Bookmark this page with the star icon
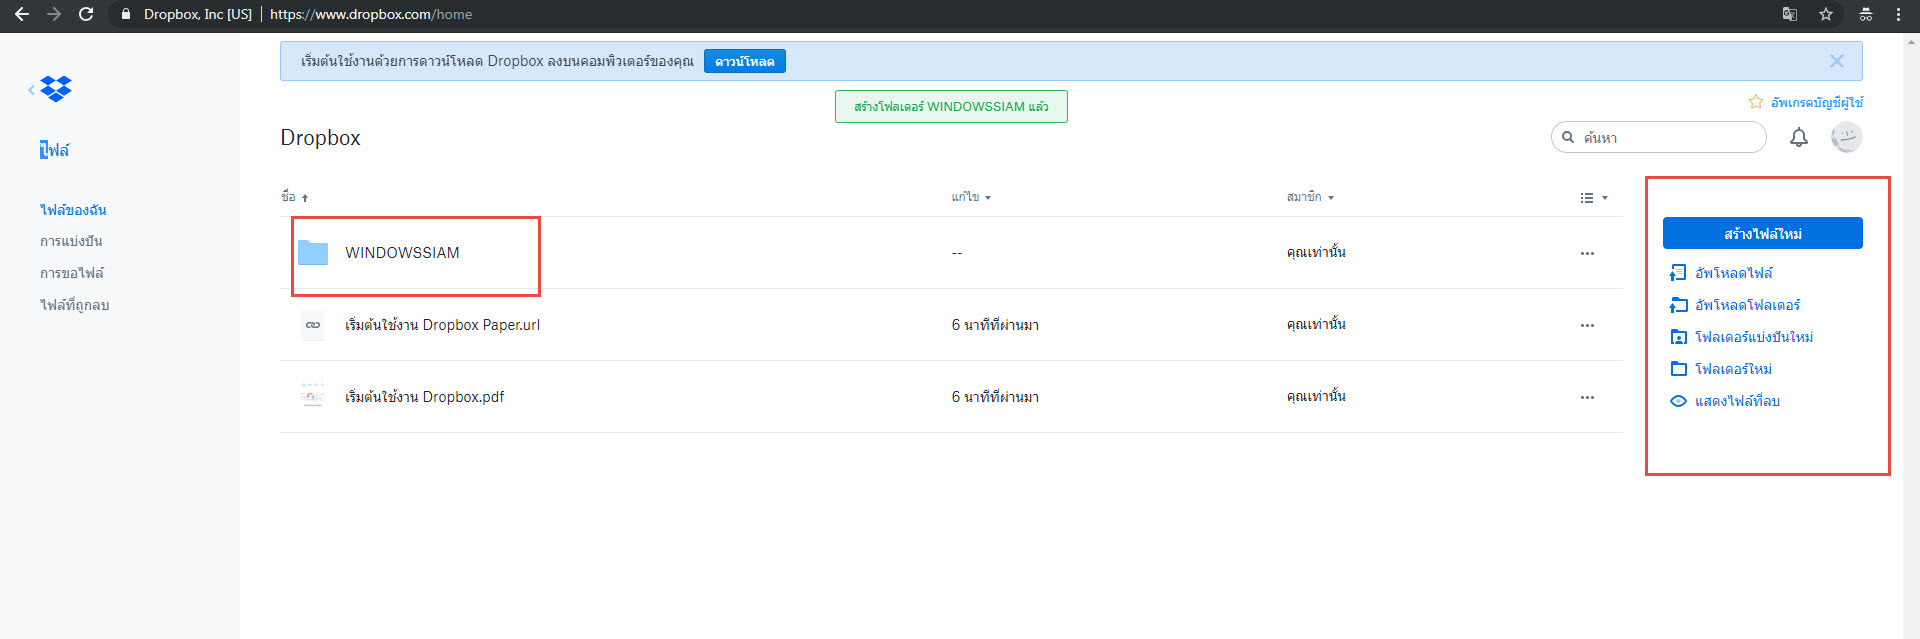Screen dimensions: 1920x639 [x=1826, y=14]
